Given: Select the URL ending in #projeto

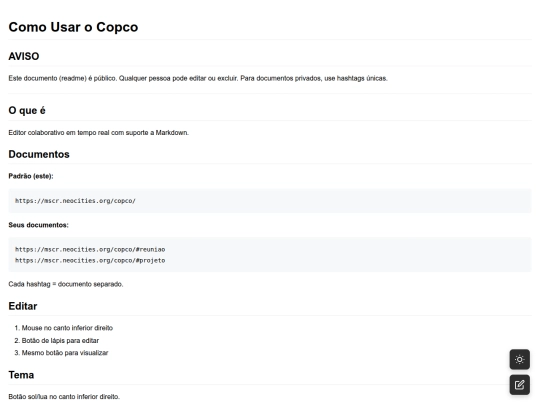Looking at the screenshot, I should coord(90,260).
